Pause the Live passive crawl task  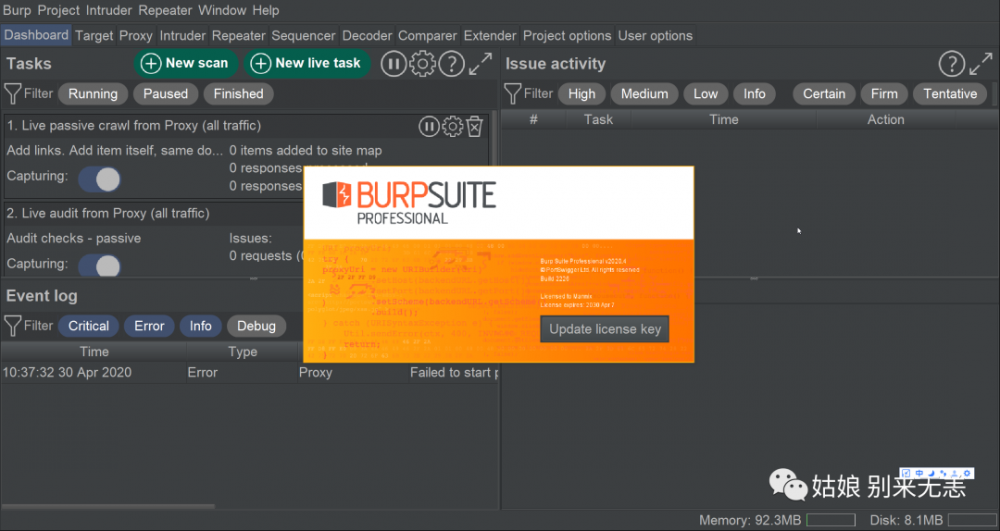(x=429, y=126)
